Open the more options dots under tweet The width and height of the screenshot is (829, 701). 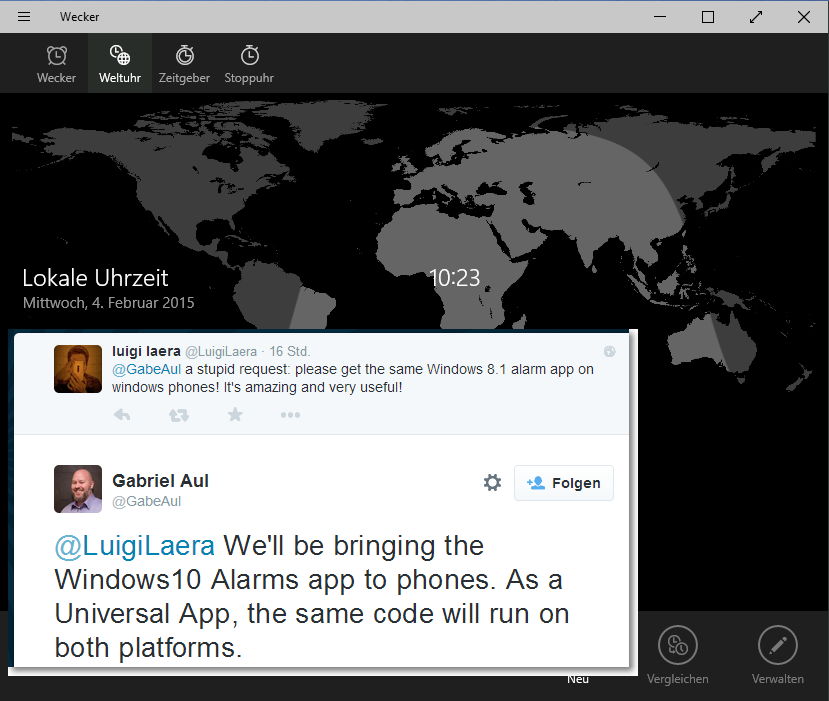(290, 415)
